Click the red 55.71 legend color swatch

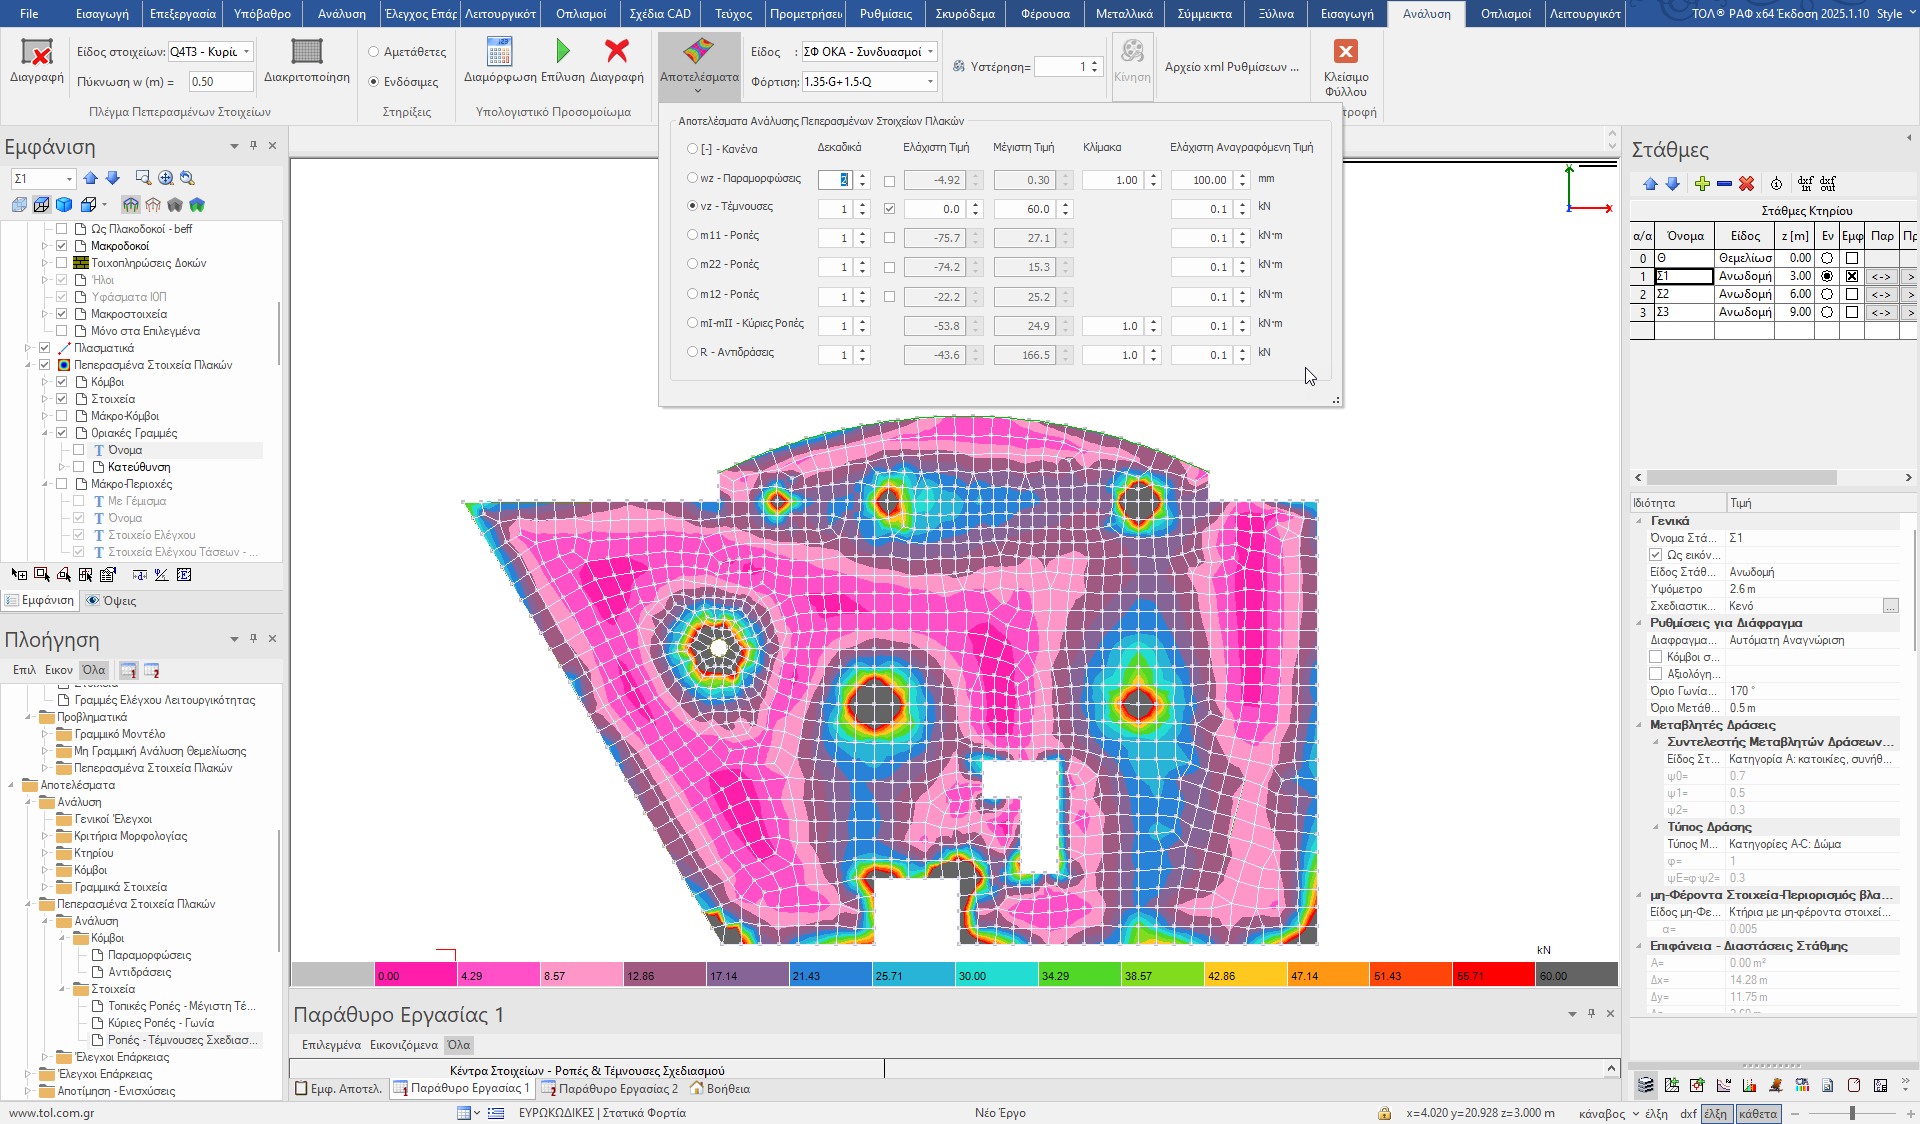point(1493,975)
